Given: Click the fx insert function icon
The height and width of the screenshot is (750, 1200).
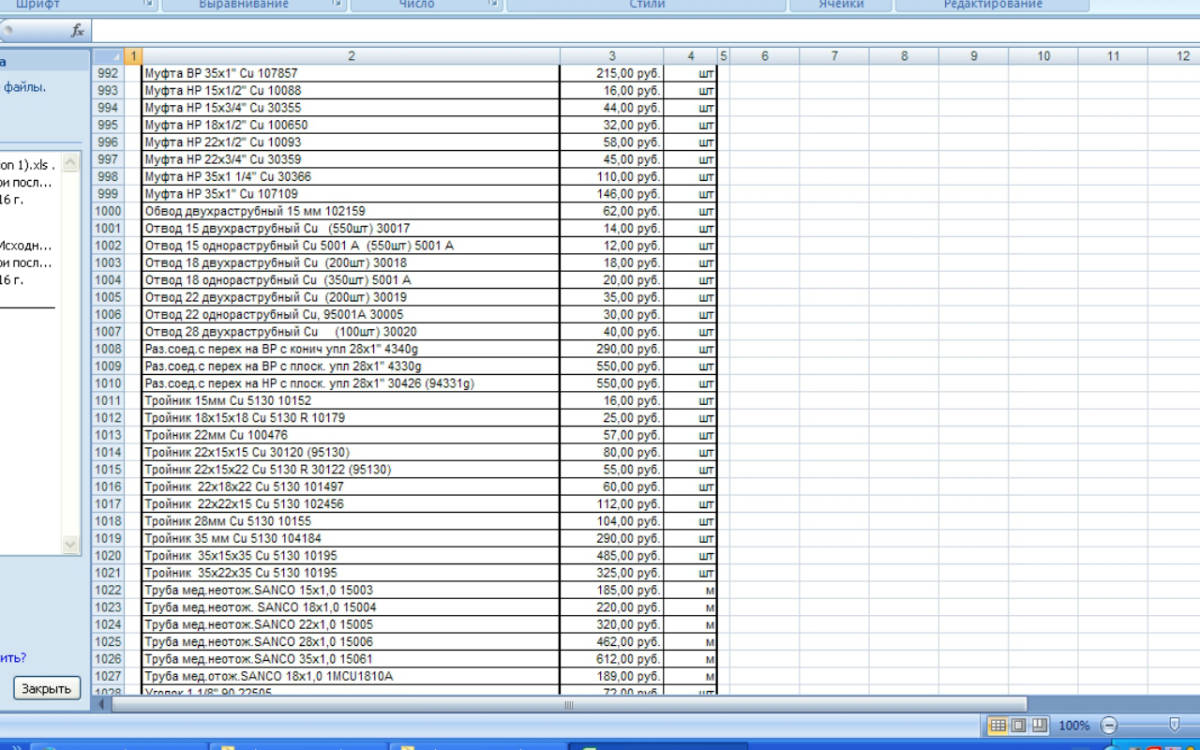Looking at the screenshot, I should [x=77, y=31].
